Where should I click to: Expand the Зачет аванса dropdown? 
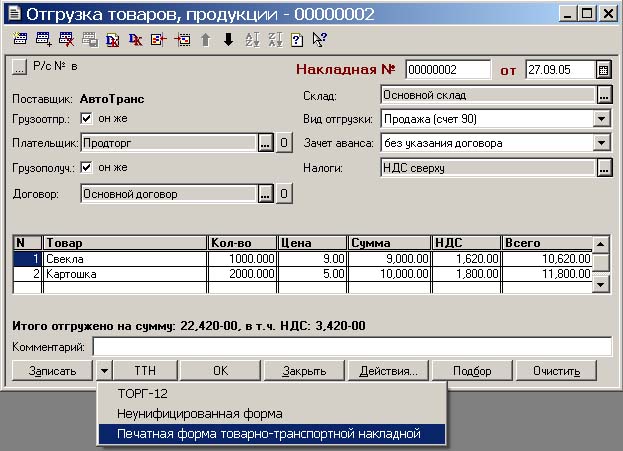click(602, 143)
